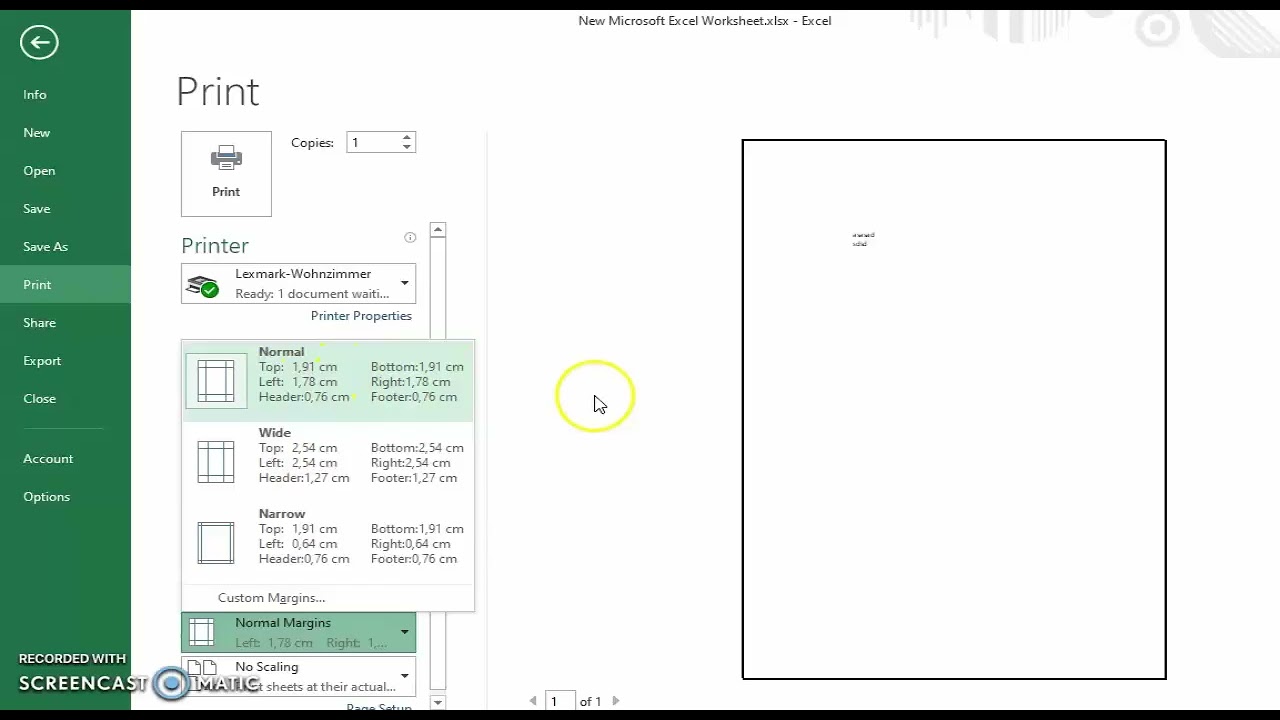Increase the number of copies
Image resolution: width=1280 pixels, height=720 pixels.
pyautogui.click(x=406, y=138)
